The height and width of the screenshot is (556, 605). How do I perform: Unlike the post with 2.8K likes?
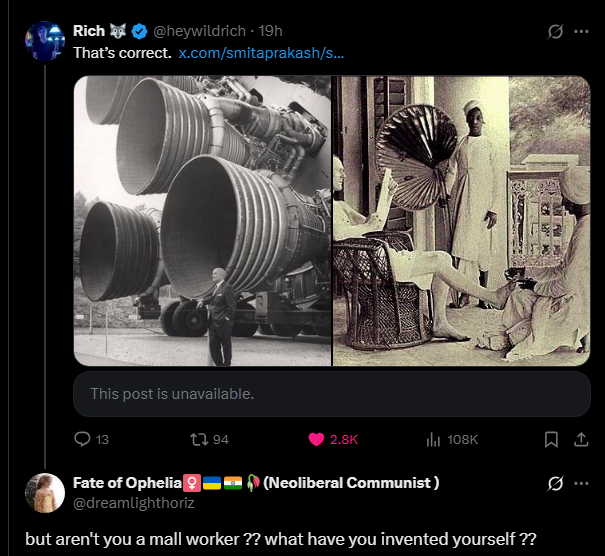coord(317,439)
